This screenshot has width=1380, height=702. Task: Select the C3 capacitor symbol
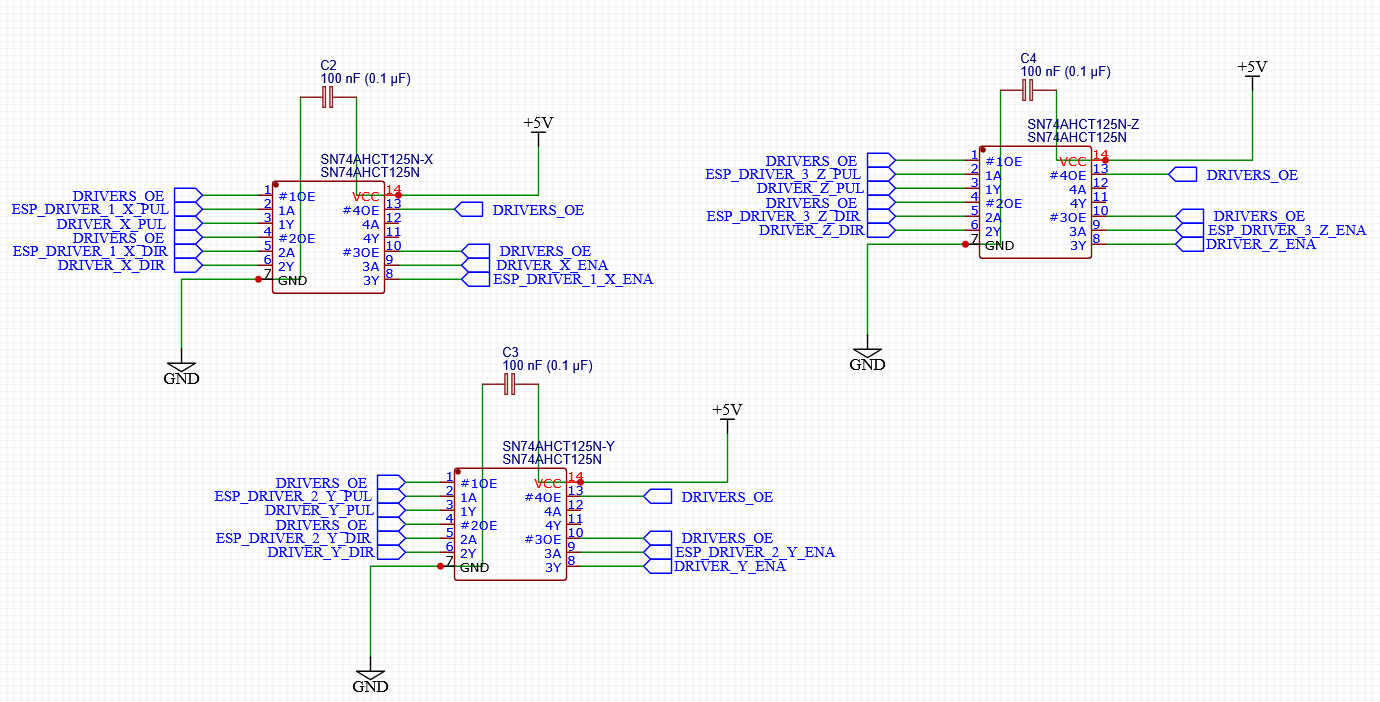coord(510,385)
